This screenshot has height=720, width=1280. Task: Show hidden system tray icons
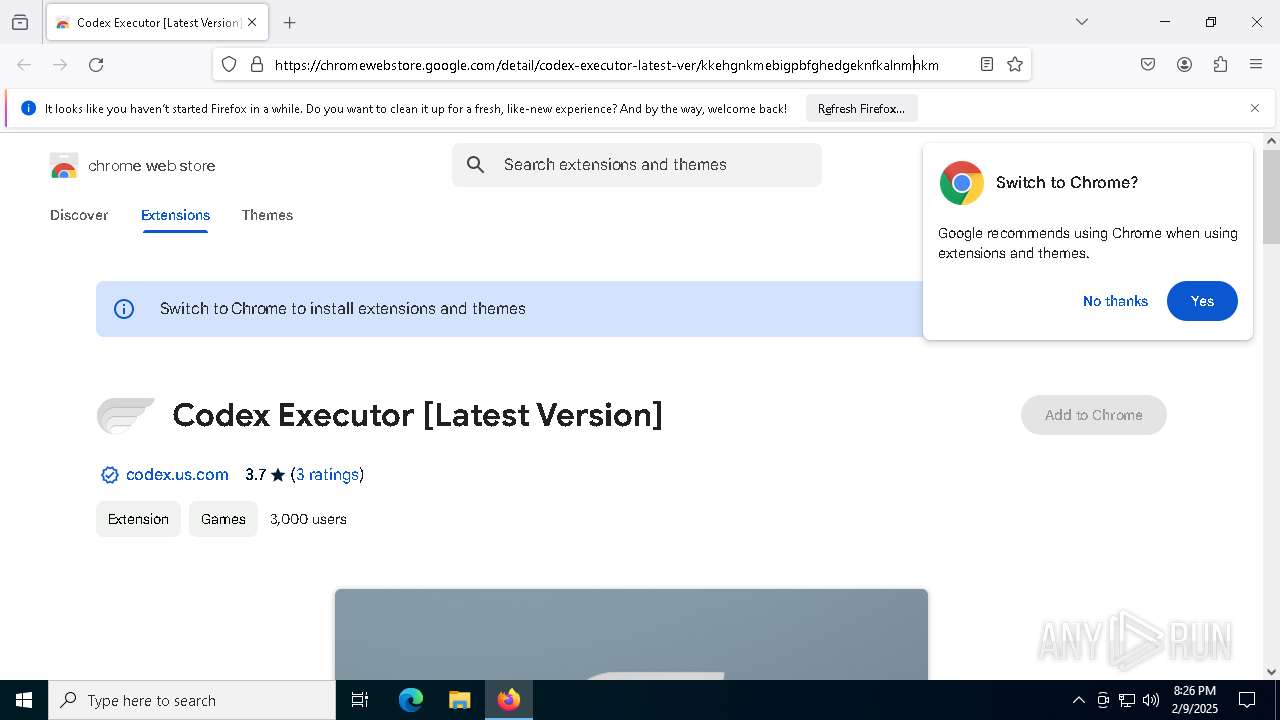(1078, 700)
